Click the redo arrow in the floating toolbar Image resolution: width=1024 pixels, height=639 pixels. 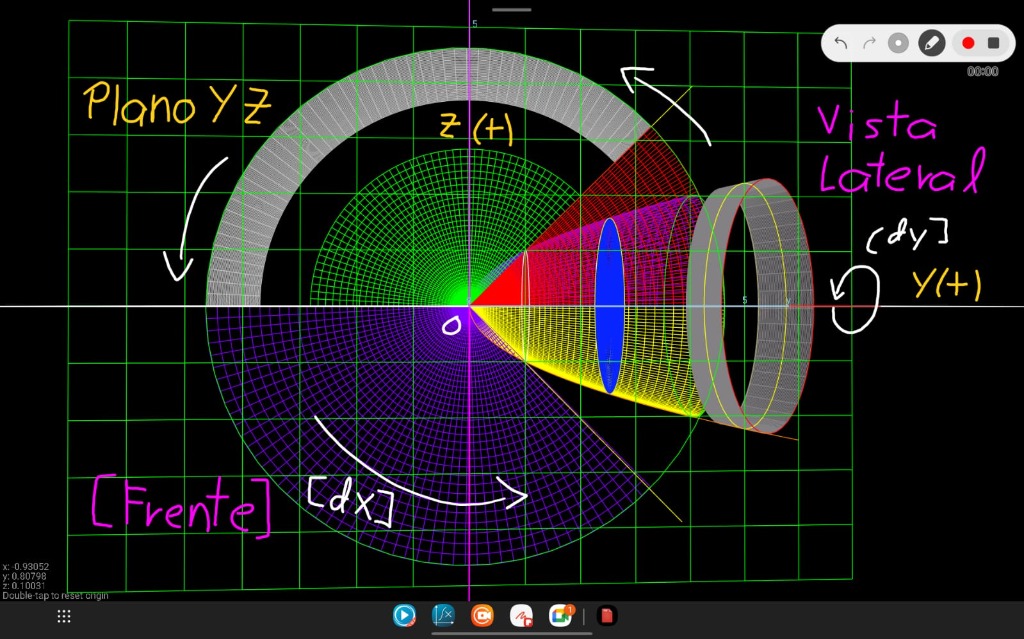pyautogui.click(x=869, y=43)
